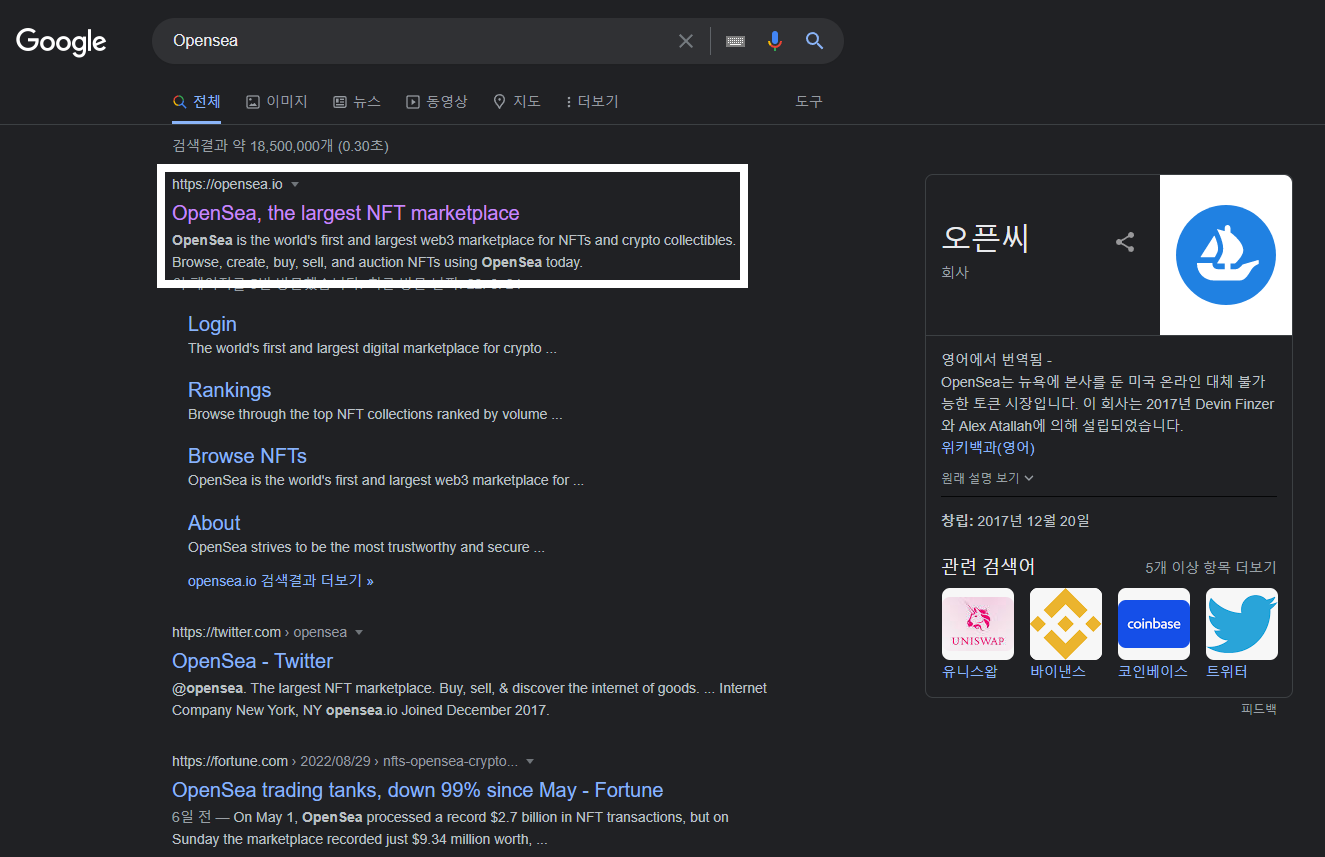This screenshot has width=1325, height=857.
Task: Open OpenSea, the largest NFT marketplace result
Action: click(346, 213)
